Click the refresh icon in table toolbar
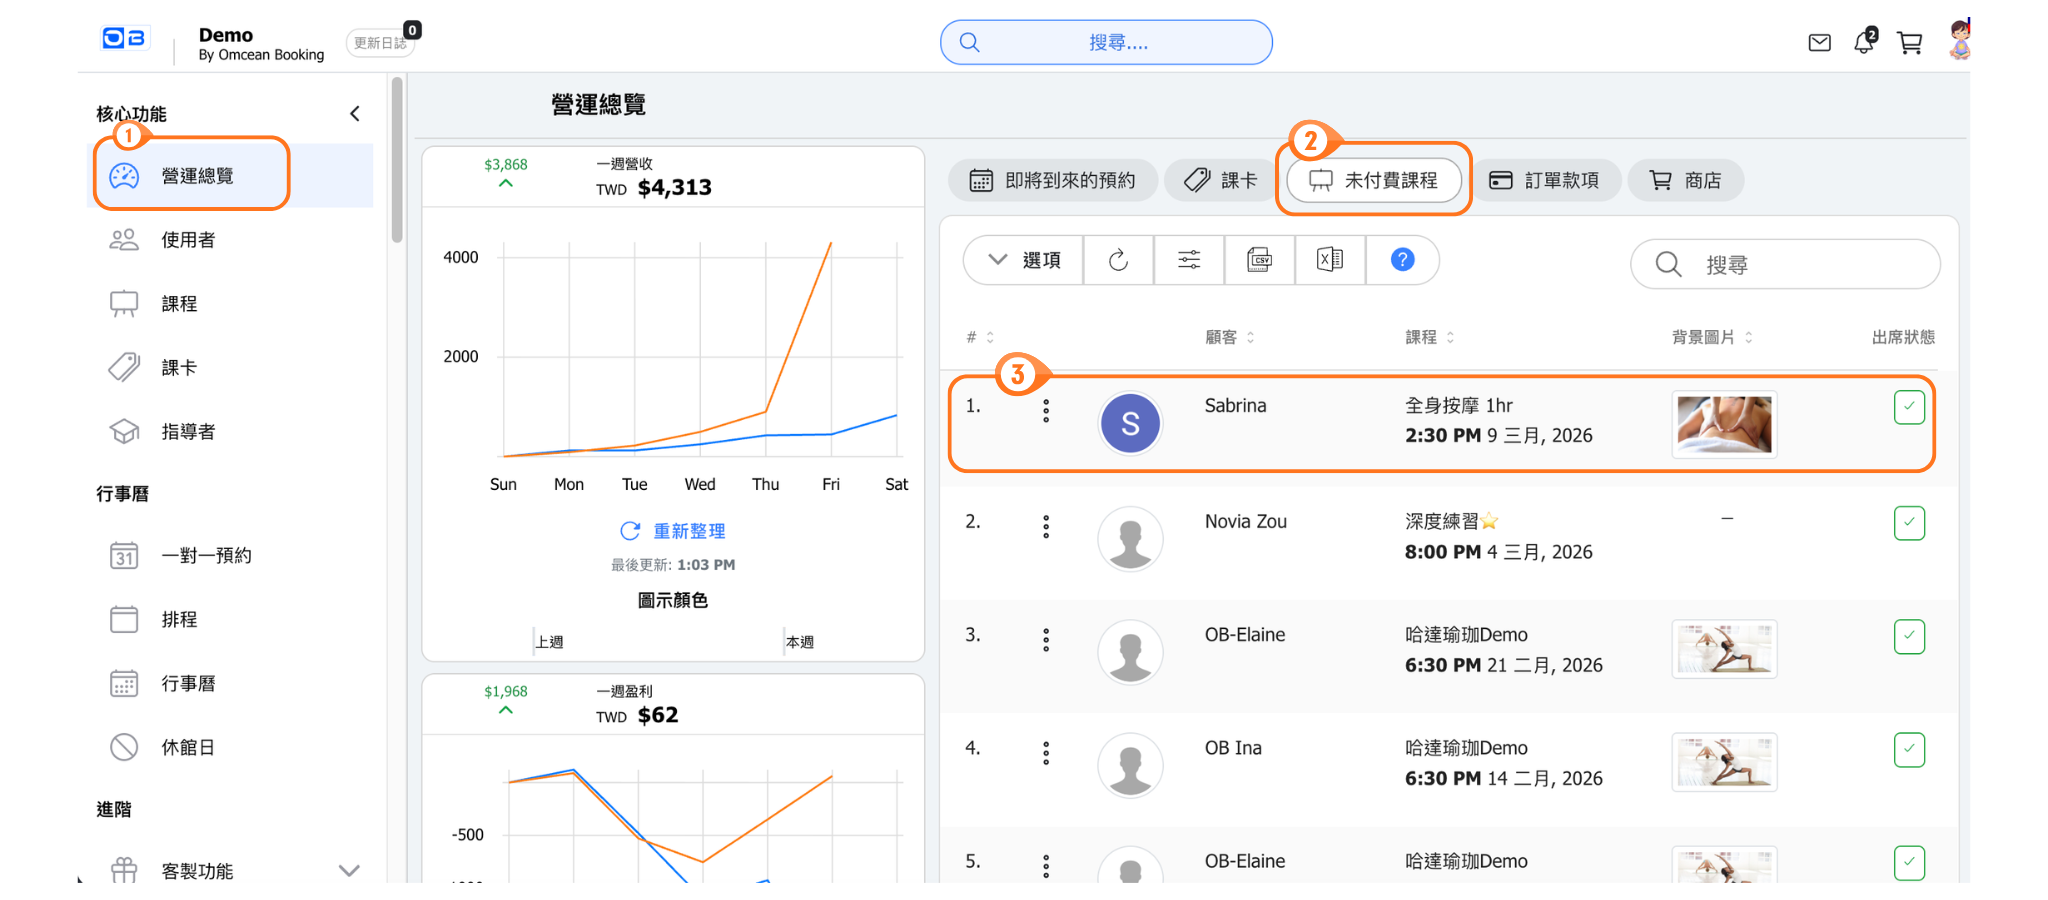Viewport: 2048px width, 900px height. 1118,261
